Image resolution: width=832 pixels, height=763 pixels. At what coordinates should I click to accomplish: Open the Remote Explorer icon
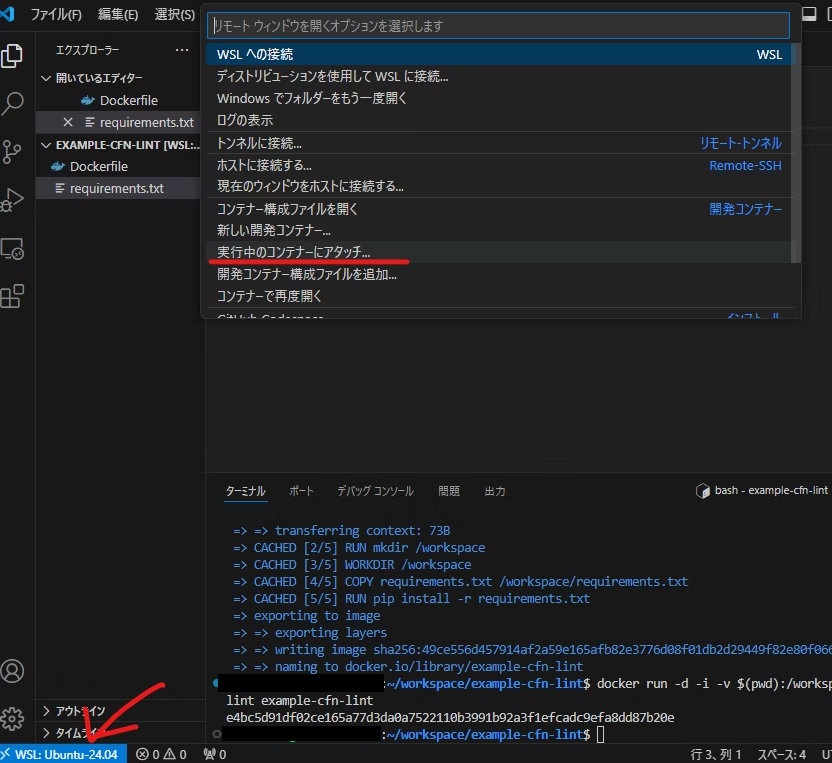12,248
